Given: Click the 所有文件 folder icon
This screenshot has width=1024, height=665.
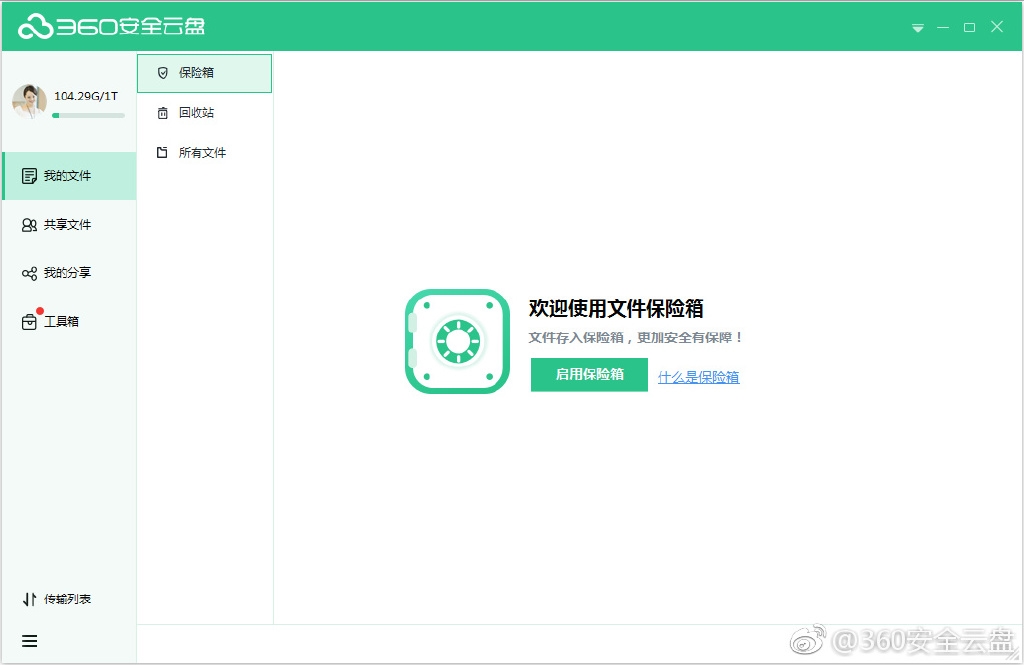Looking at the screenshot, I should coord(163,153).
